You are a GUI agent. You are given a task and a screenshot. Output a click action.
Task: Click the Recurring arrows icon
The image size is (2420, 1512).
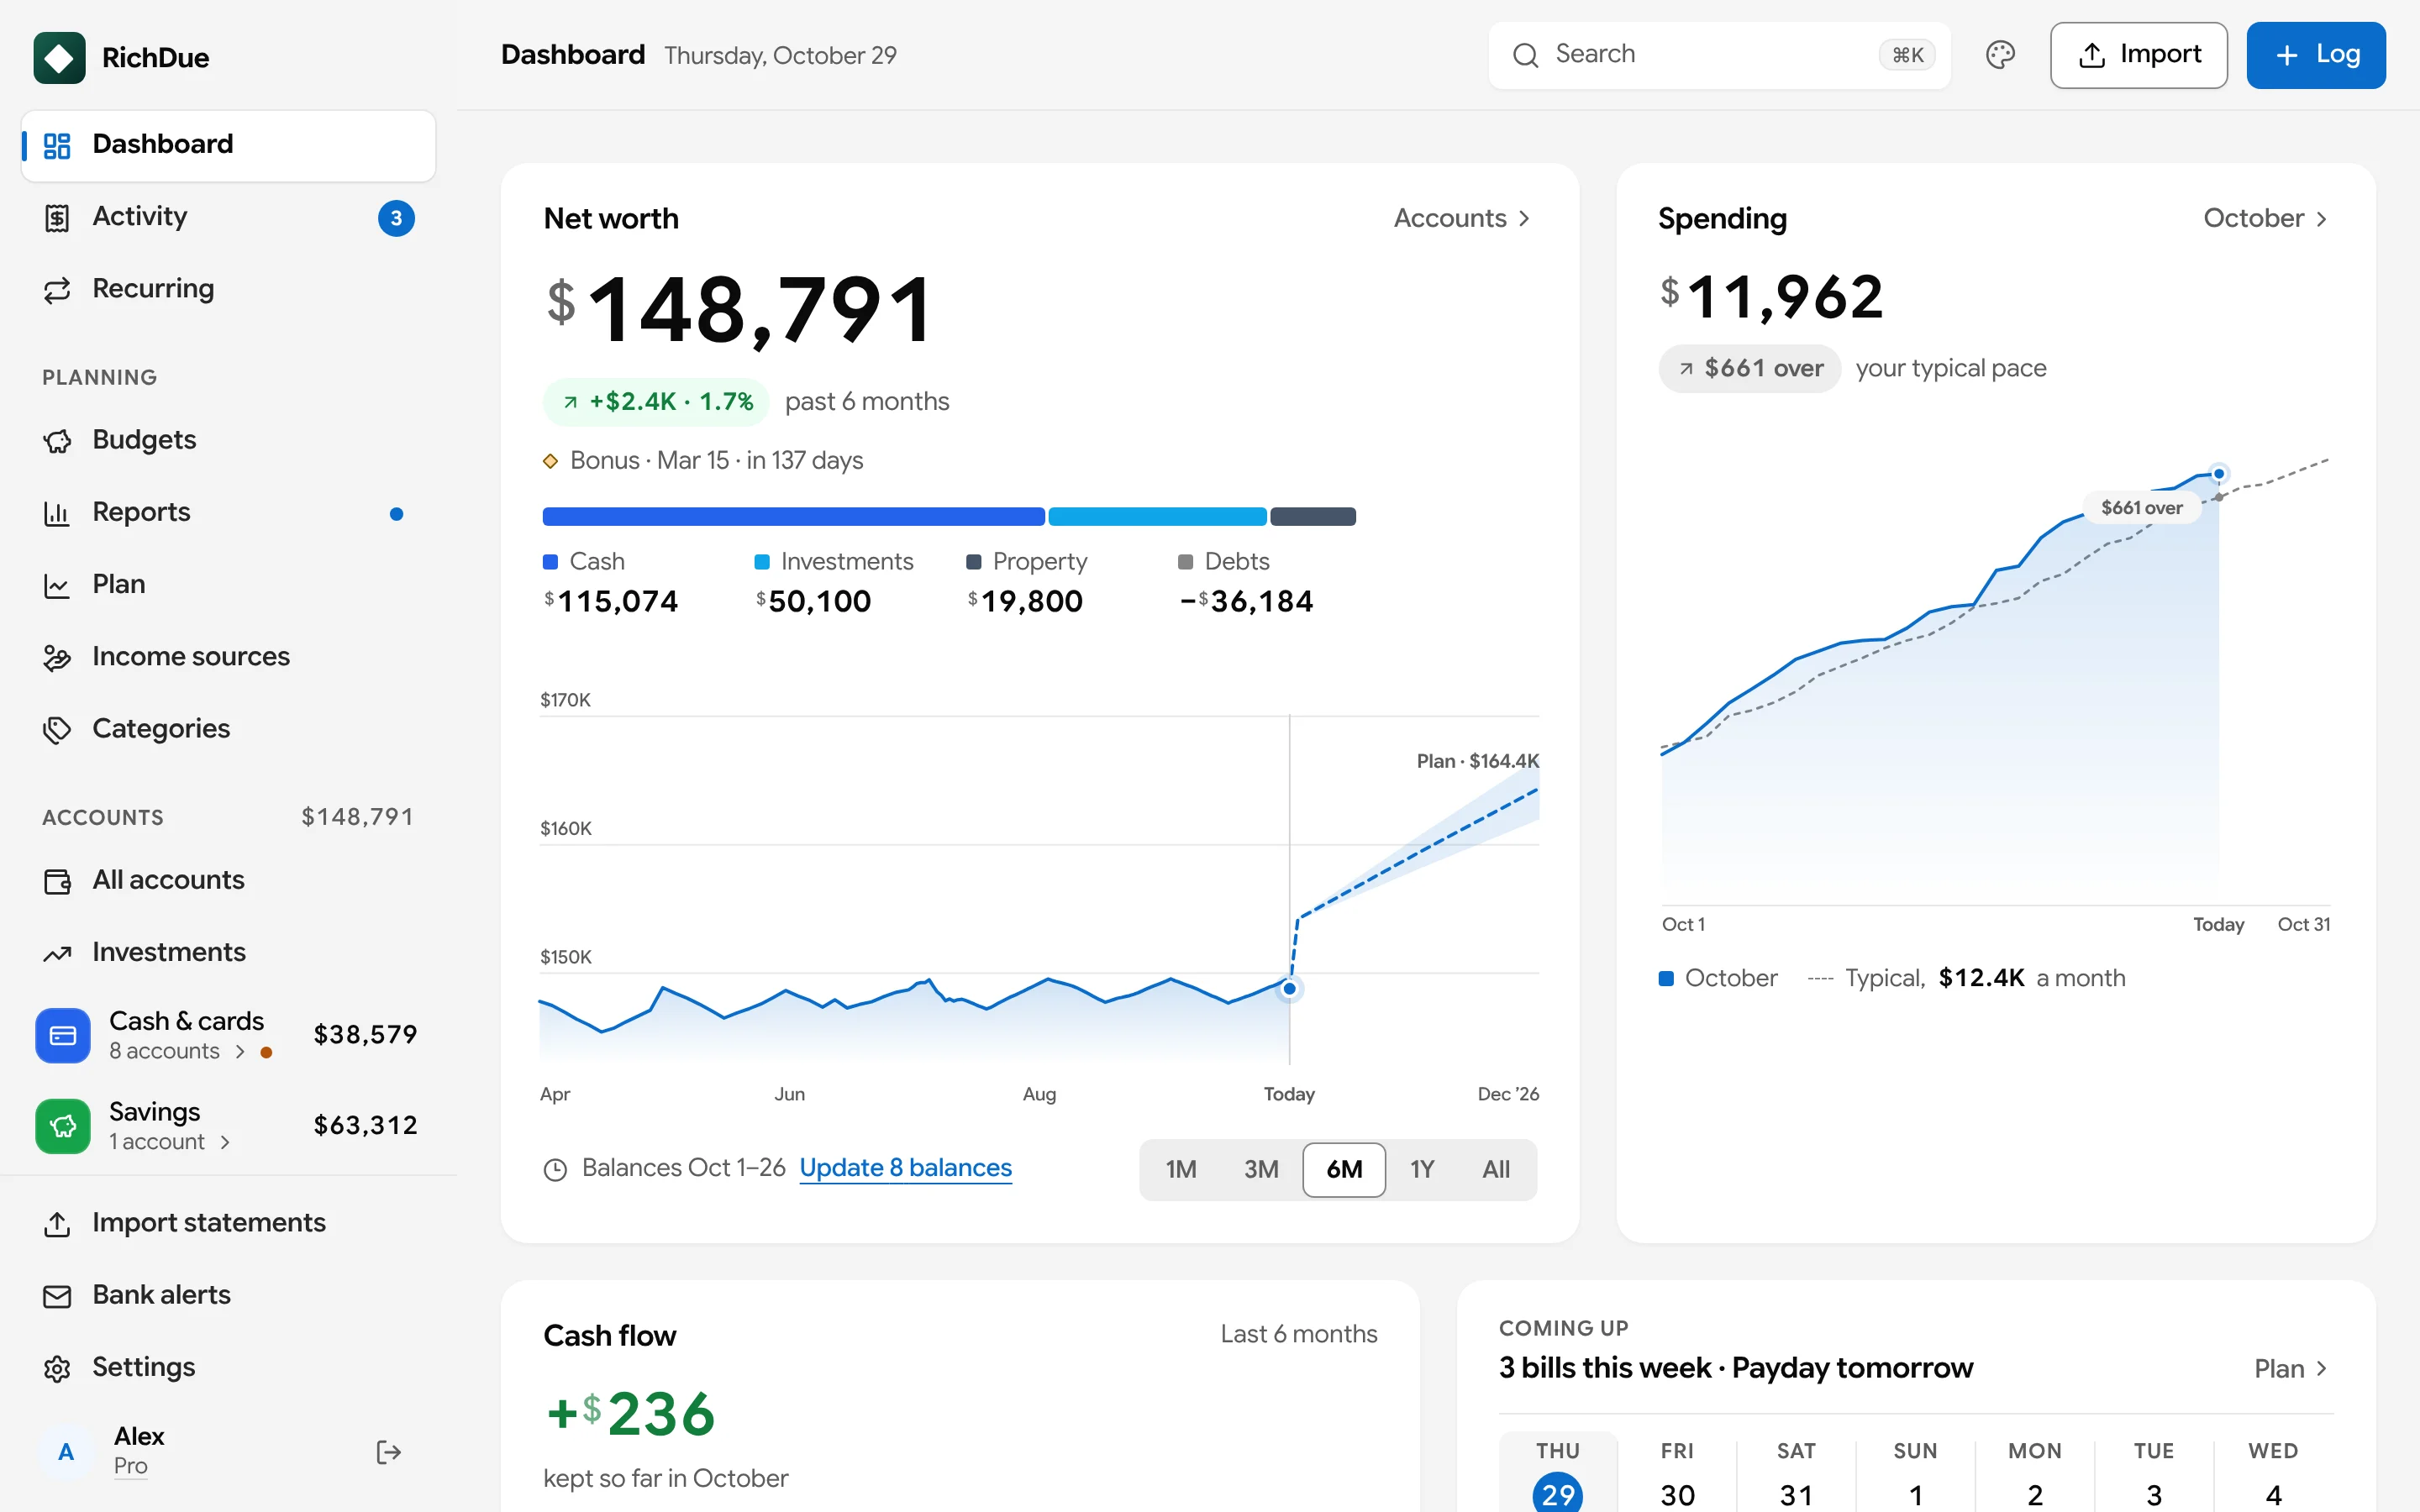click(x=57, y=289)
